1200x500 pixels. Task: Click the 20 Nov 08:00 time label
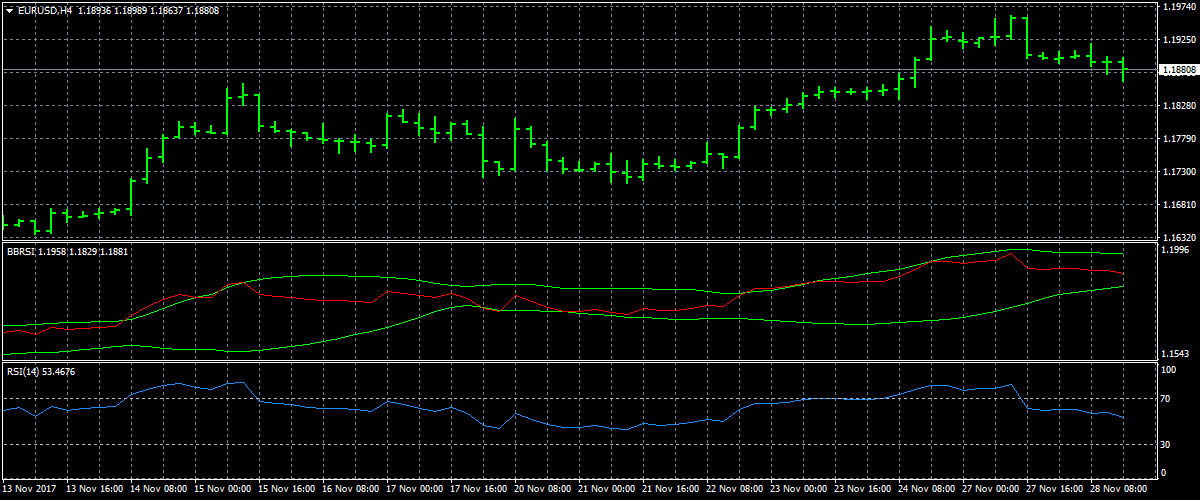click(544, 491)
